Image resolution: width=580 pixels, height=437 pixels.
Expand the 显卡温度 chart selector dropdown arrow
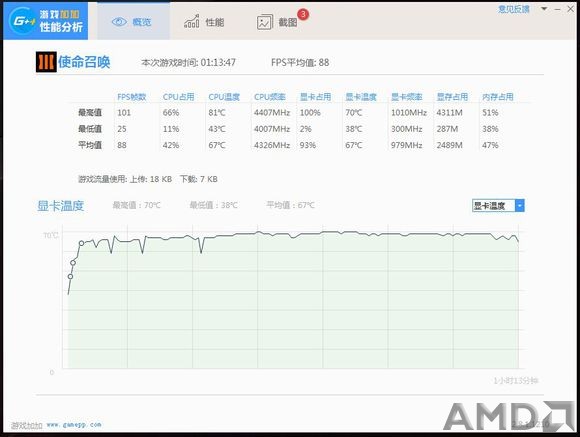[x=520, y=205]
